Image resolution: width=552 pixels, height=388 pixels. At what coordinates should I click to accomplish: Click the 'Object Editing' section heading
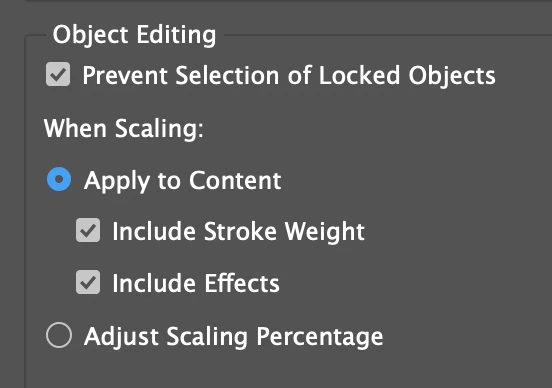pyautogui.click(x=134, y=35)
